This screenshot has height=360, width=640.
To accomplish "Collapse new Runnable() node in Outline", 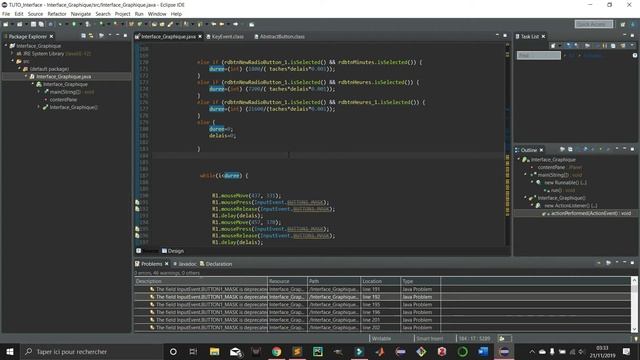I will [532, 182].
